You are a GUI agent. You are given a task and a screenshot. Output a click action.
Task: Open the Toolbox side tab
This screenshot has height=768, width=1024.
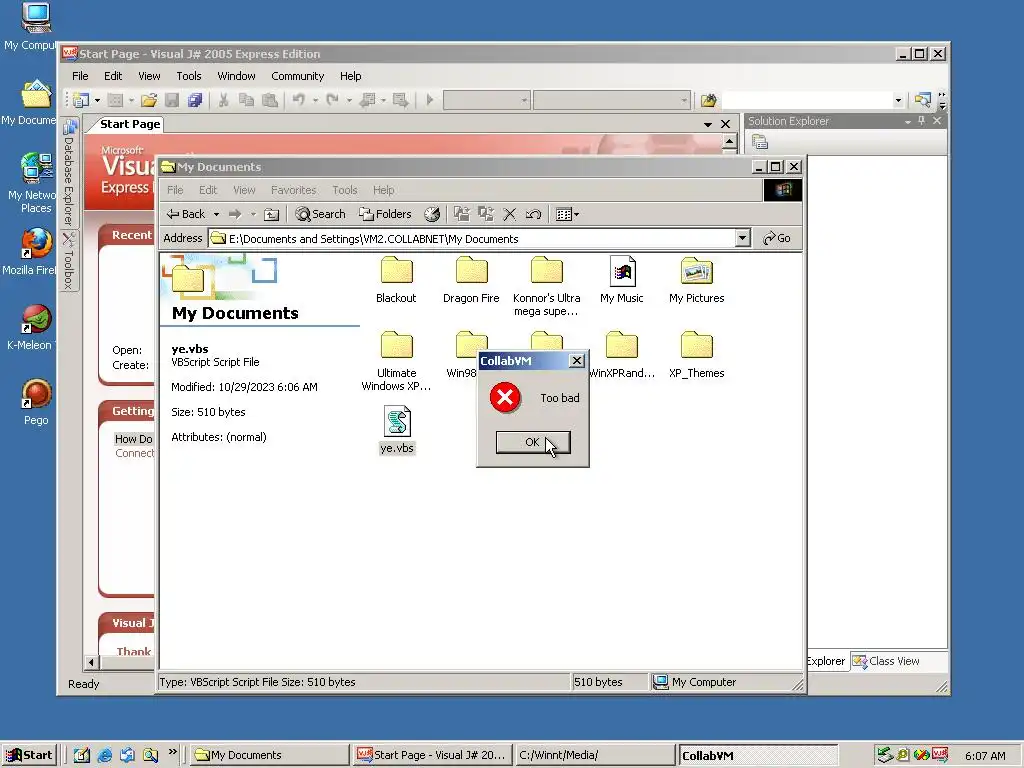[x=69, y=261]
